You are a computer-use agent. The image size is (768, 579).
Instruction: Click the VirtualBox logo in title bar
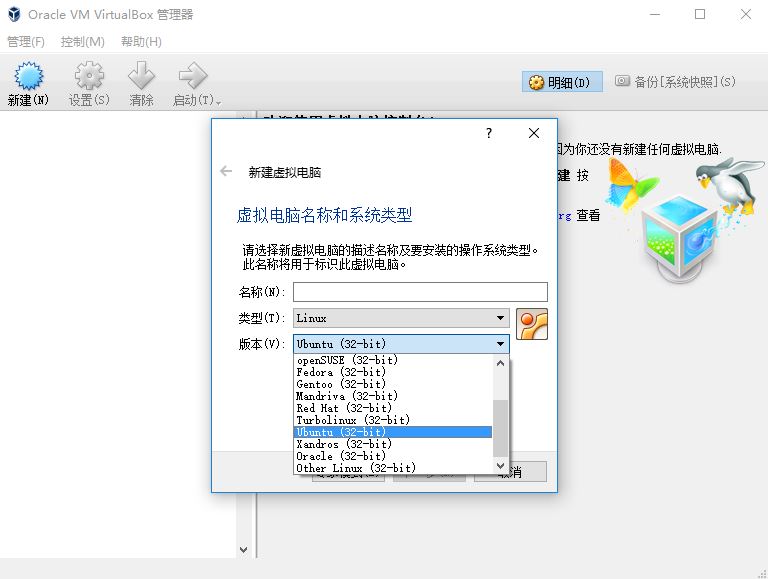(x=14, y=14)
